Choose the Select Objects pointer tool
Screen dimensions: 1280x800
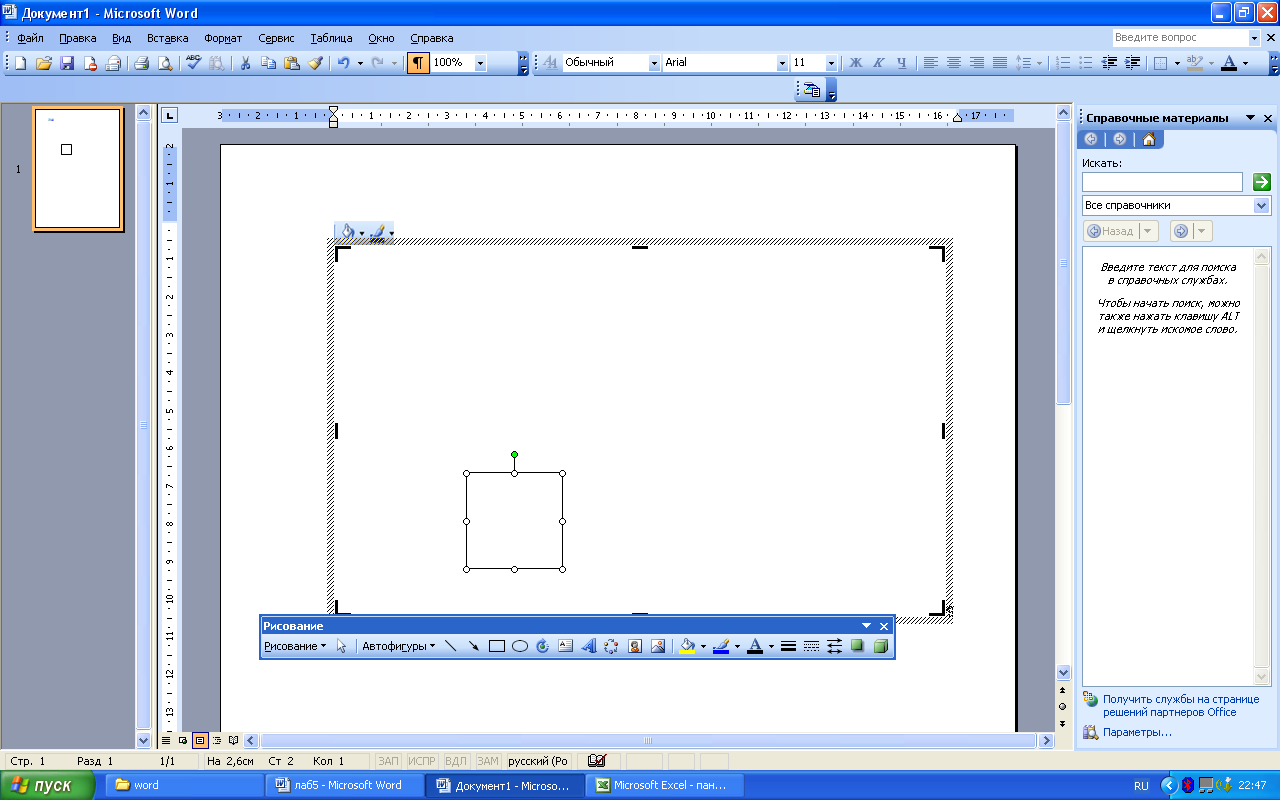coord(342,646)
